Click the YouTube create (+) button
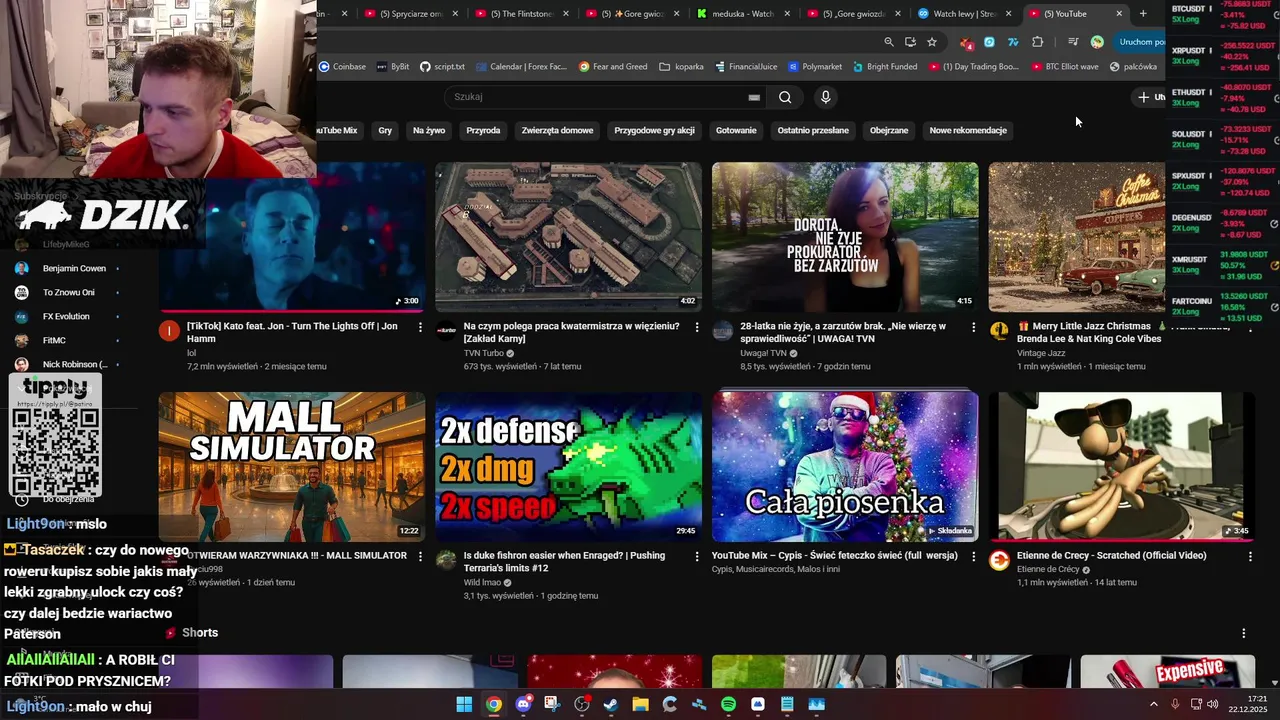Image resolution: width=1280 pixels, height=720 pixels. click(x=1150, y=97)
